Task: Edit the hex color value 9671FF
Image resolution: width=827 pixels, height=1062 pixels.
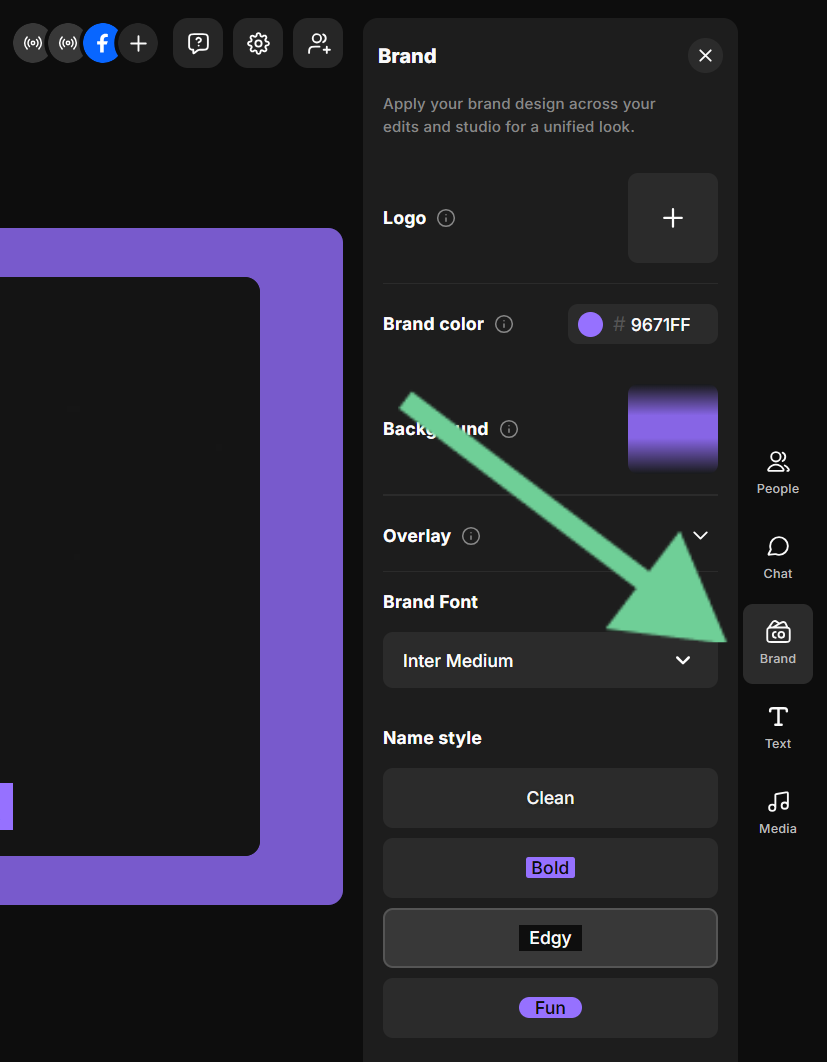Action: (660, 325)
